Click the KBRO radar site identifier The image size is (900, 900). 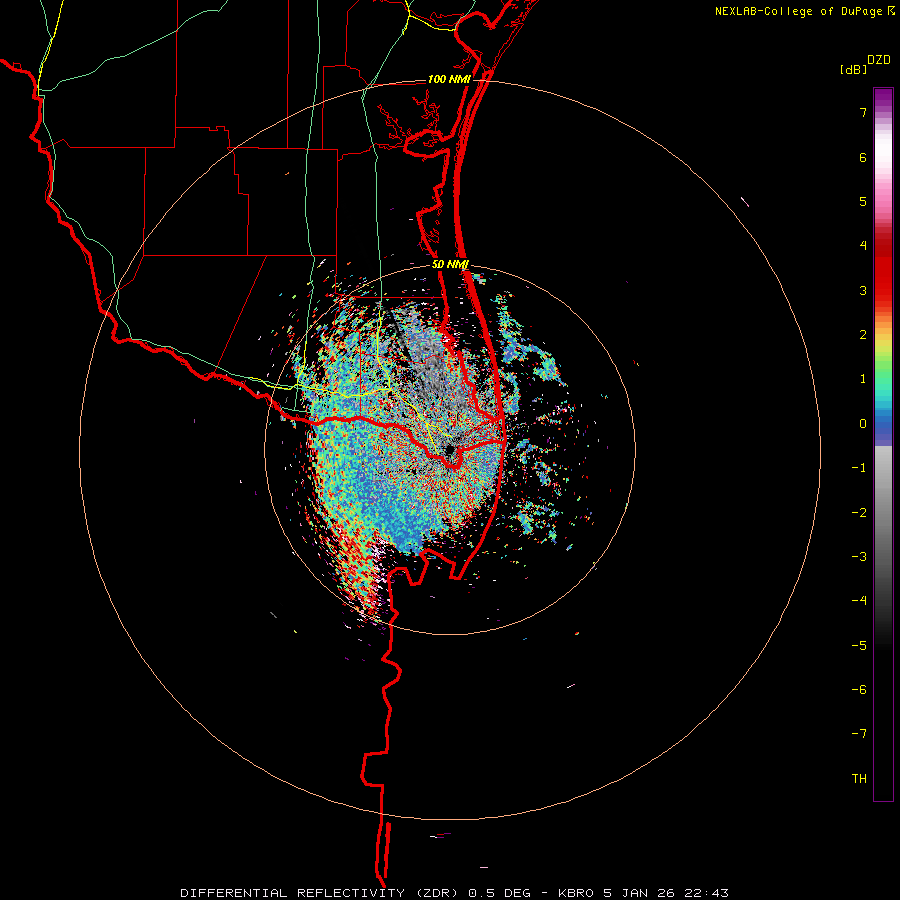click(x=577, y=893)
